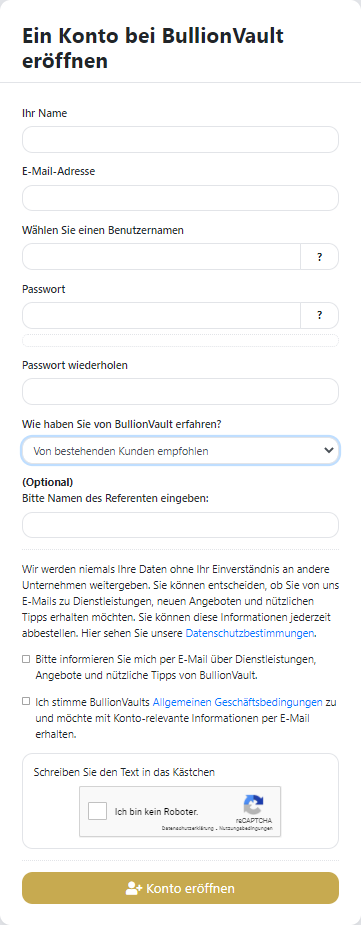Click the add-user icon on Konto eröffnen
The height and width of the screenshot is (925, 361).
pyautogui.click(x=134, y=888)
